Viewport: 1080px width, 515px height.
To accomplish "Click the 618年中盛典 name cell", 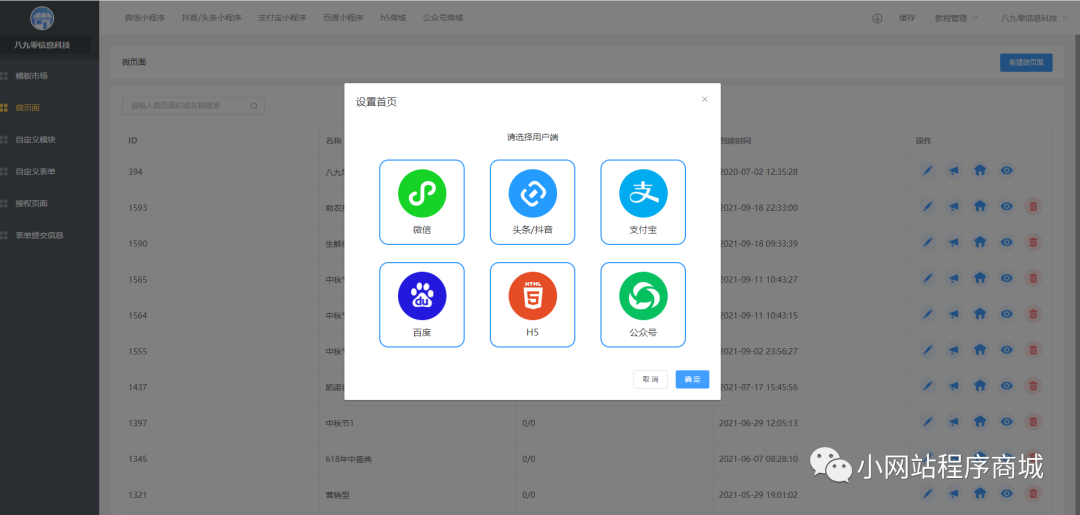I will coord(349,459).
